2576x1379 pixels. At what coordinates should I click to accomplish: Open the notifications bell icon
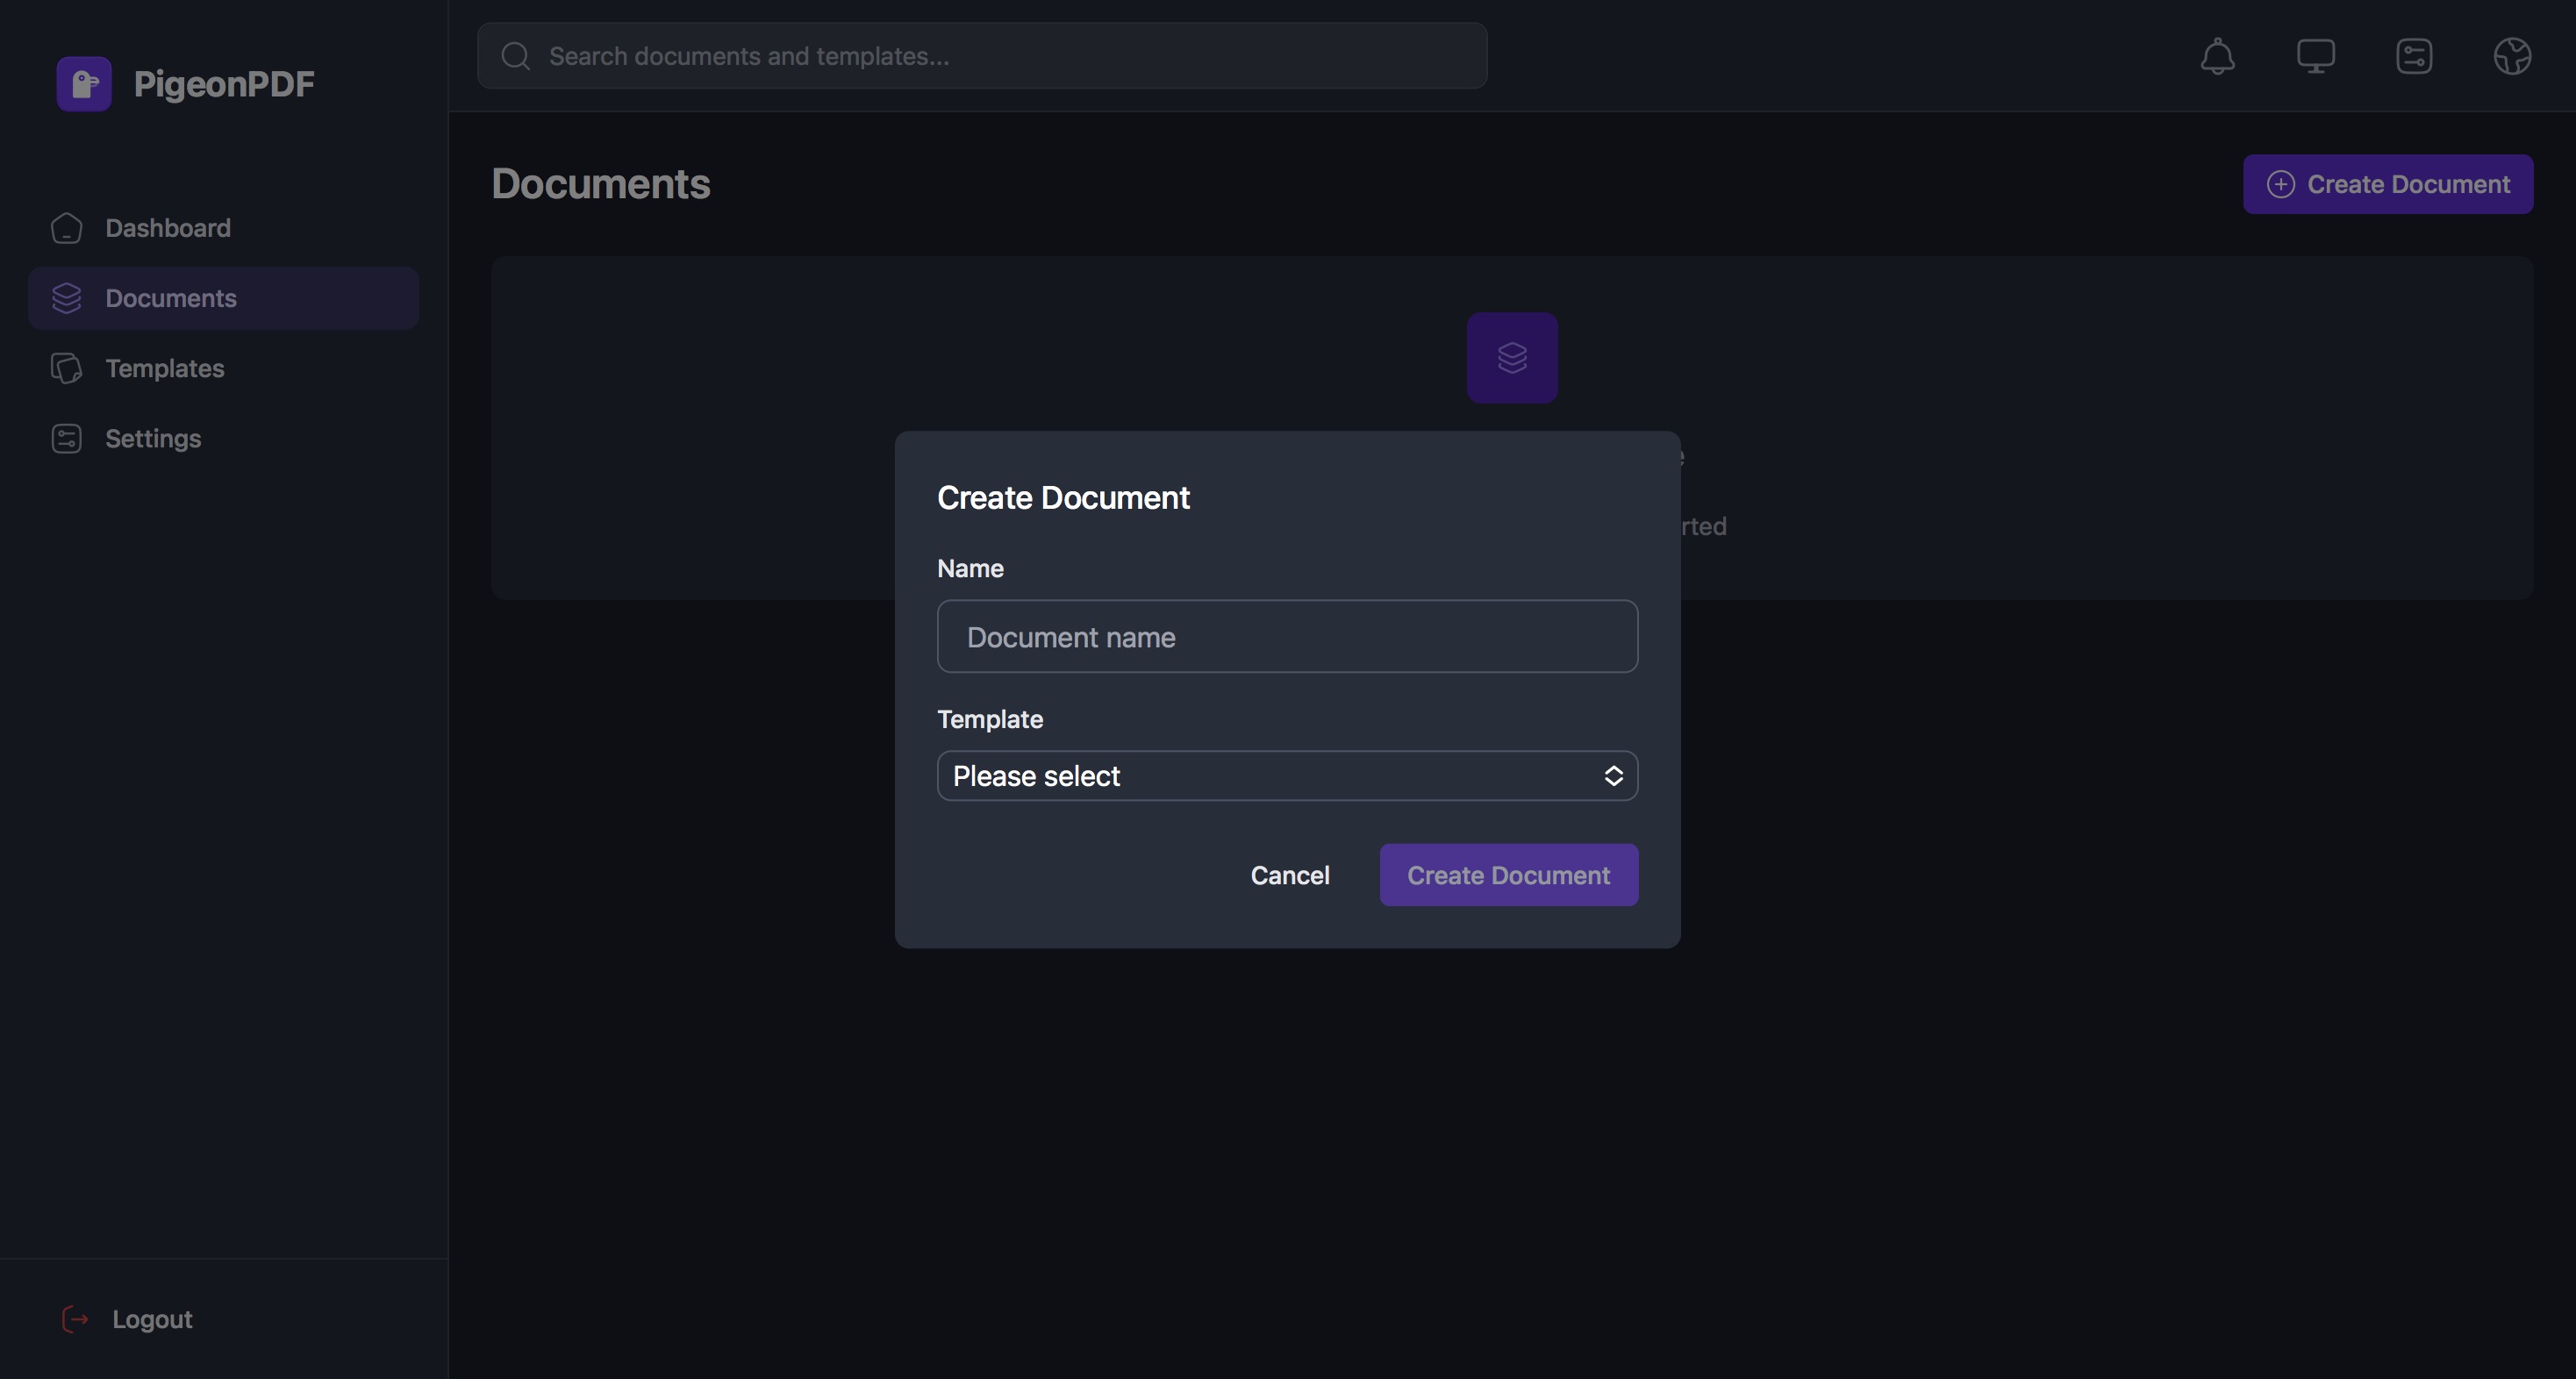[x=2217, y=56]
